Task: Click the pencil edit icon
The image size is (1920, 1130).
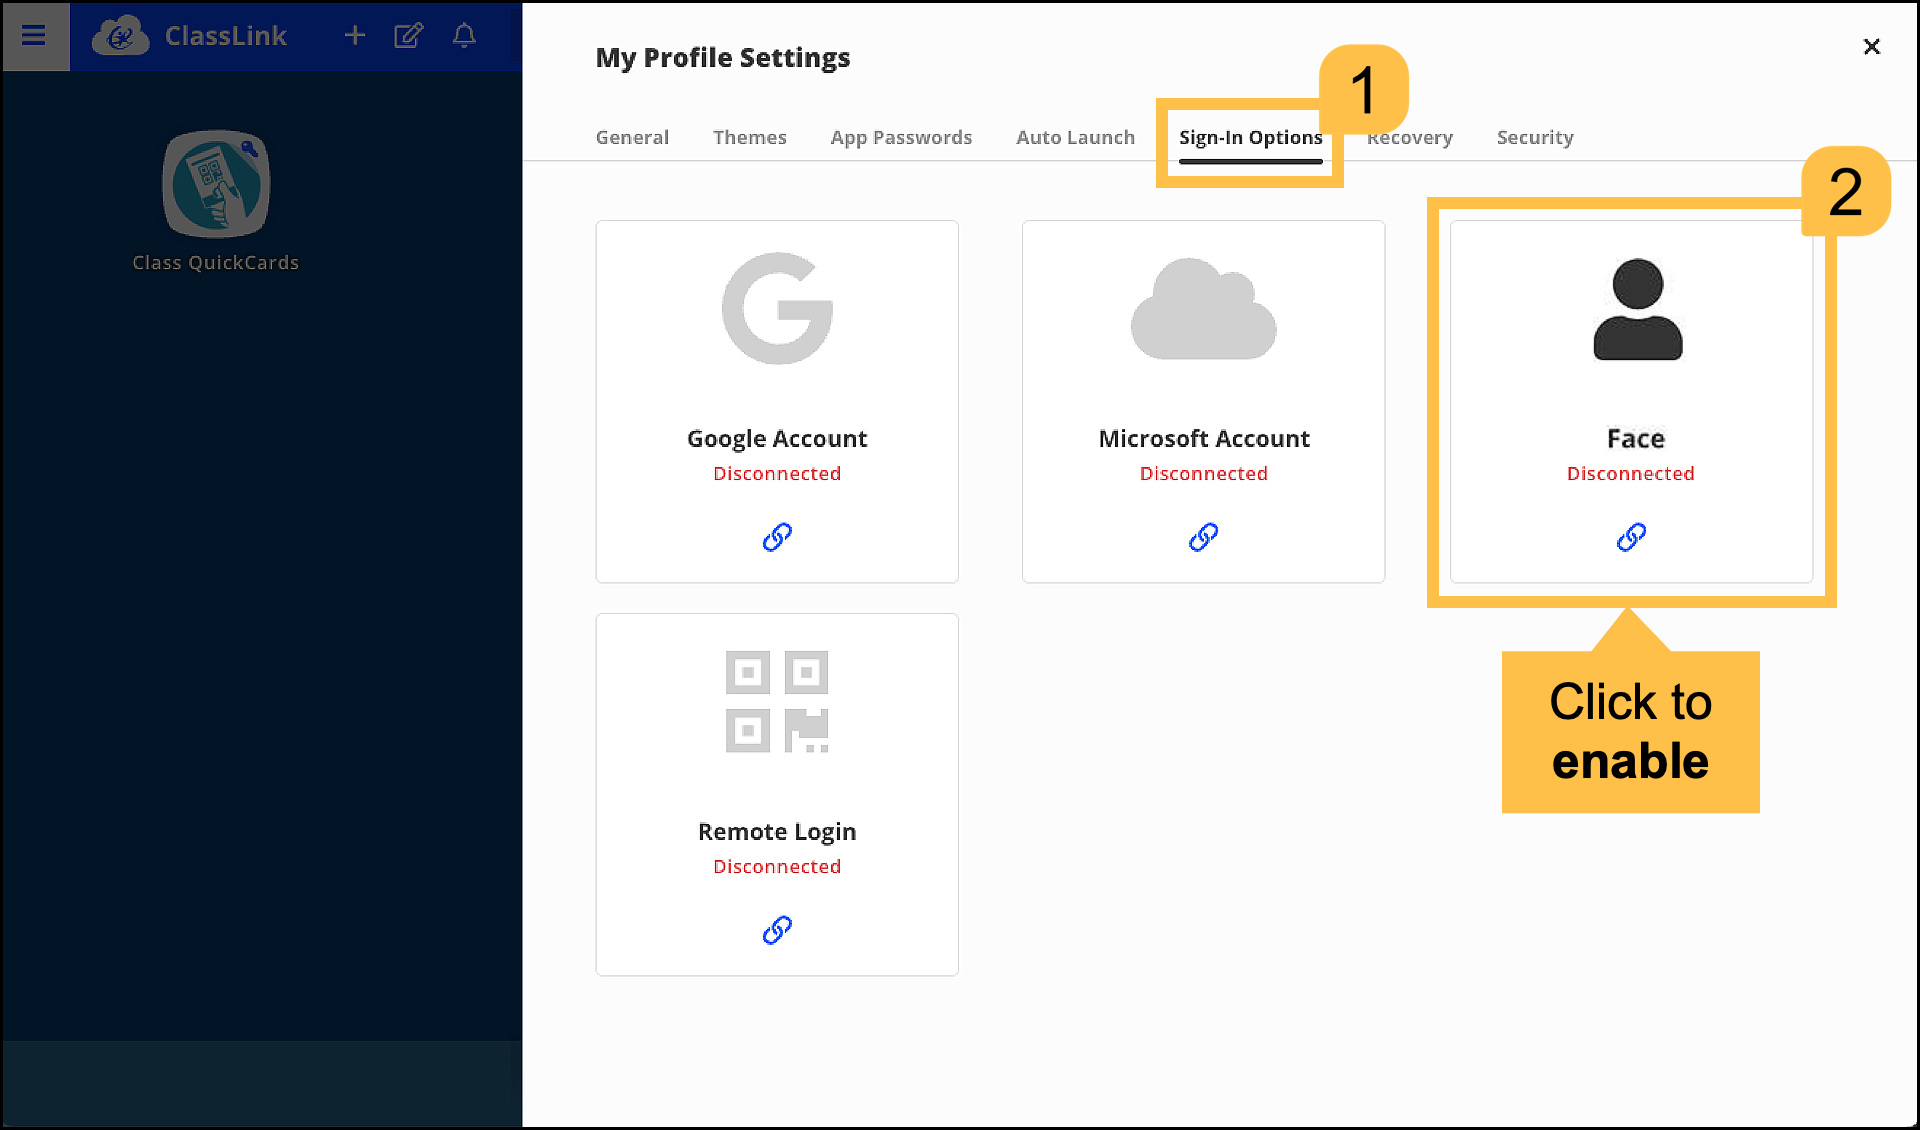Action: [408, 36]
